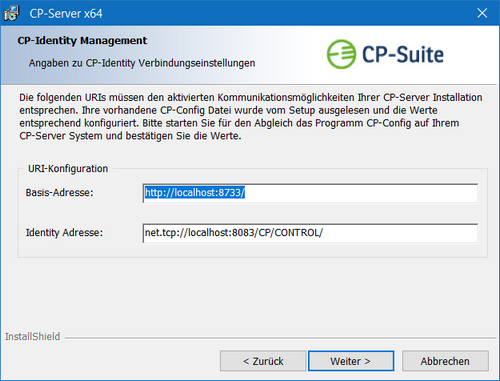Viewport: 500px width, 381px height.
Task: Cancel installation via Abbrechen
Action: [445, 361]
